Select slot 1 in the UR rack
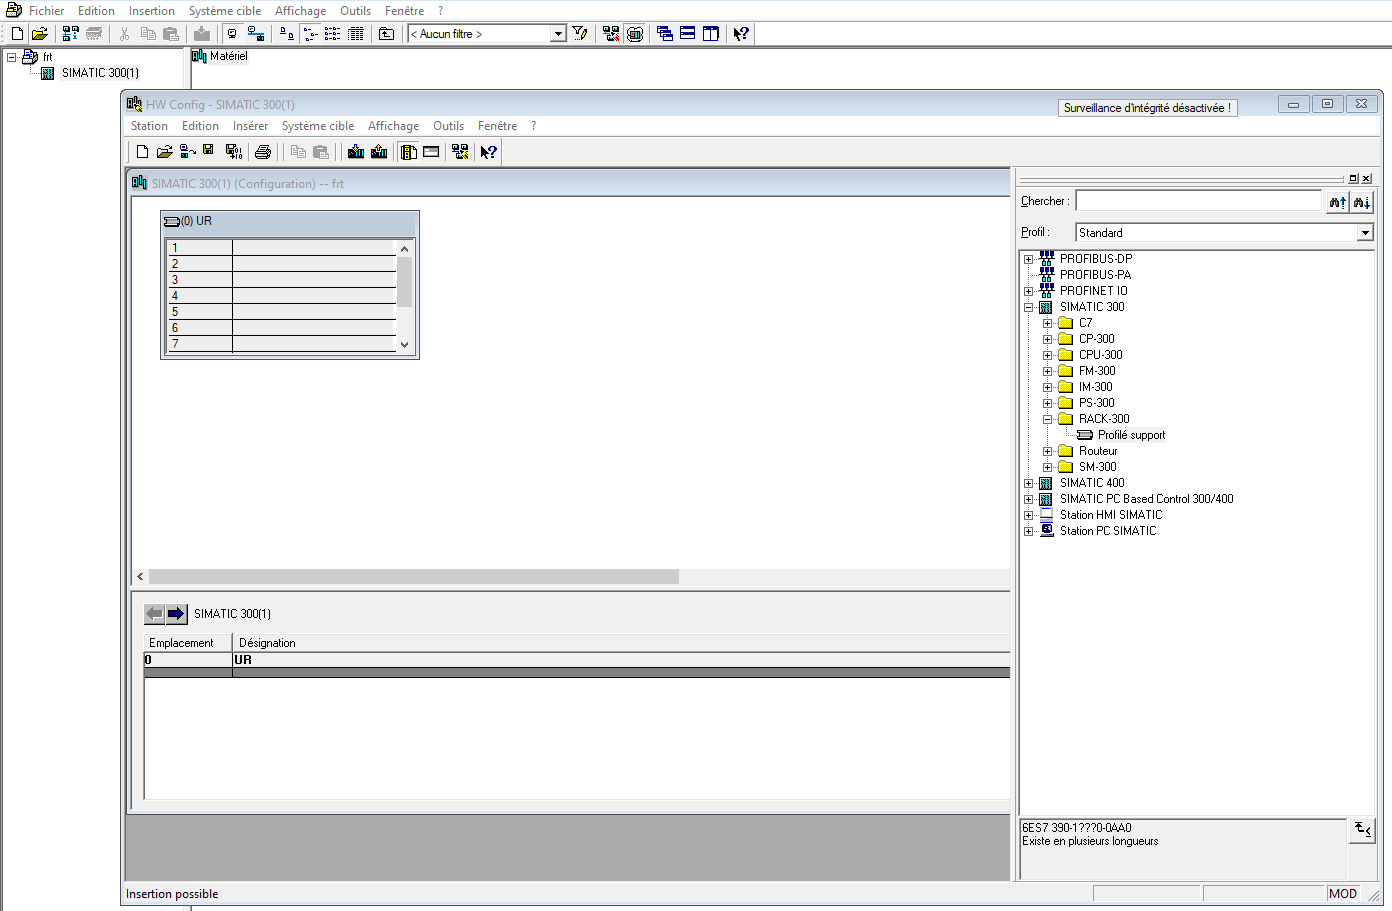This screenshot has height=911, width=1392. pyautogui.click(x=283, y=248)
